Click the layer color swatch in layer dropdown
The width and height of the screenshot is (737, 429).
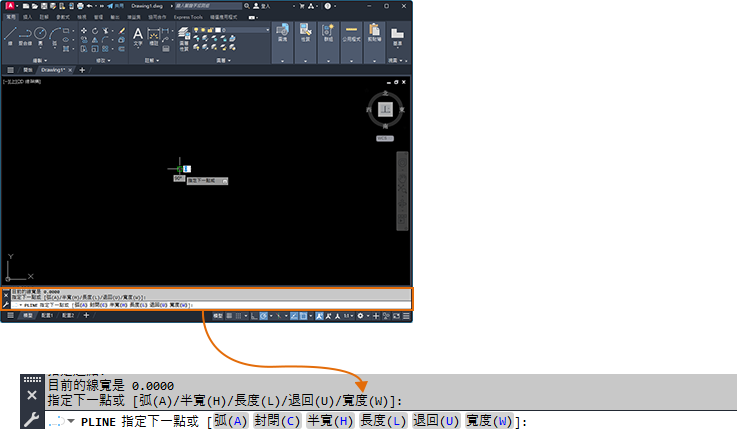218,30
